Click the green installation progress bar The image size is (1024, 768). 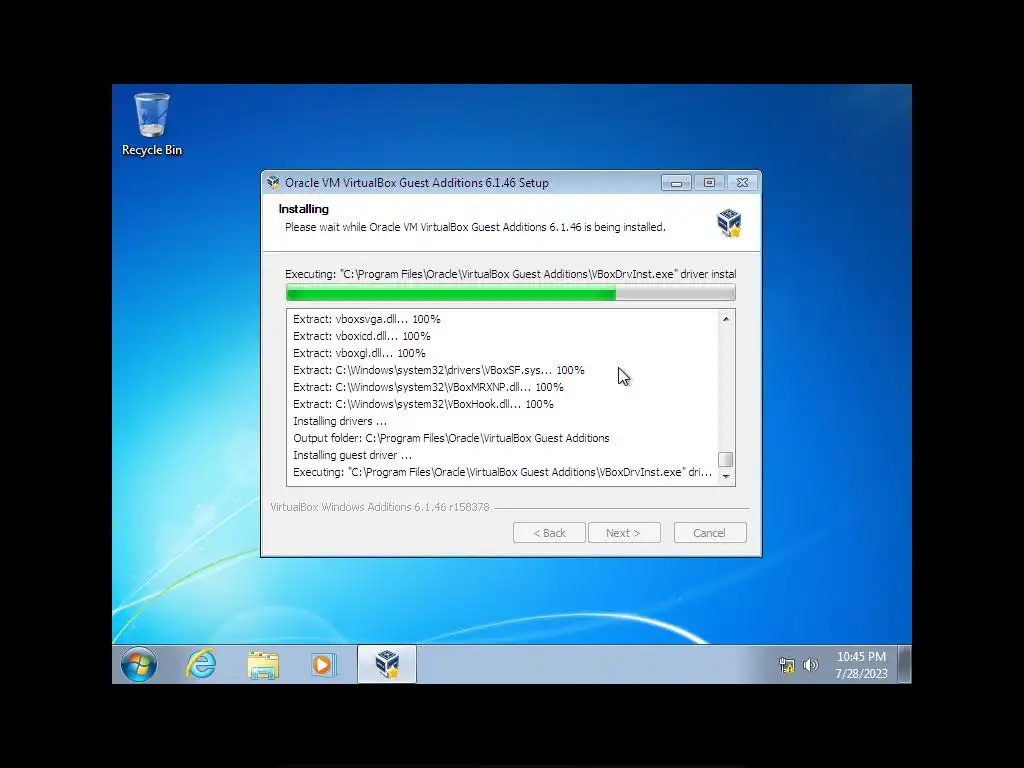[511, 293]
